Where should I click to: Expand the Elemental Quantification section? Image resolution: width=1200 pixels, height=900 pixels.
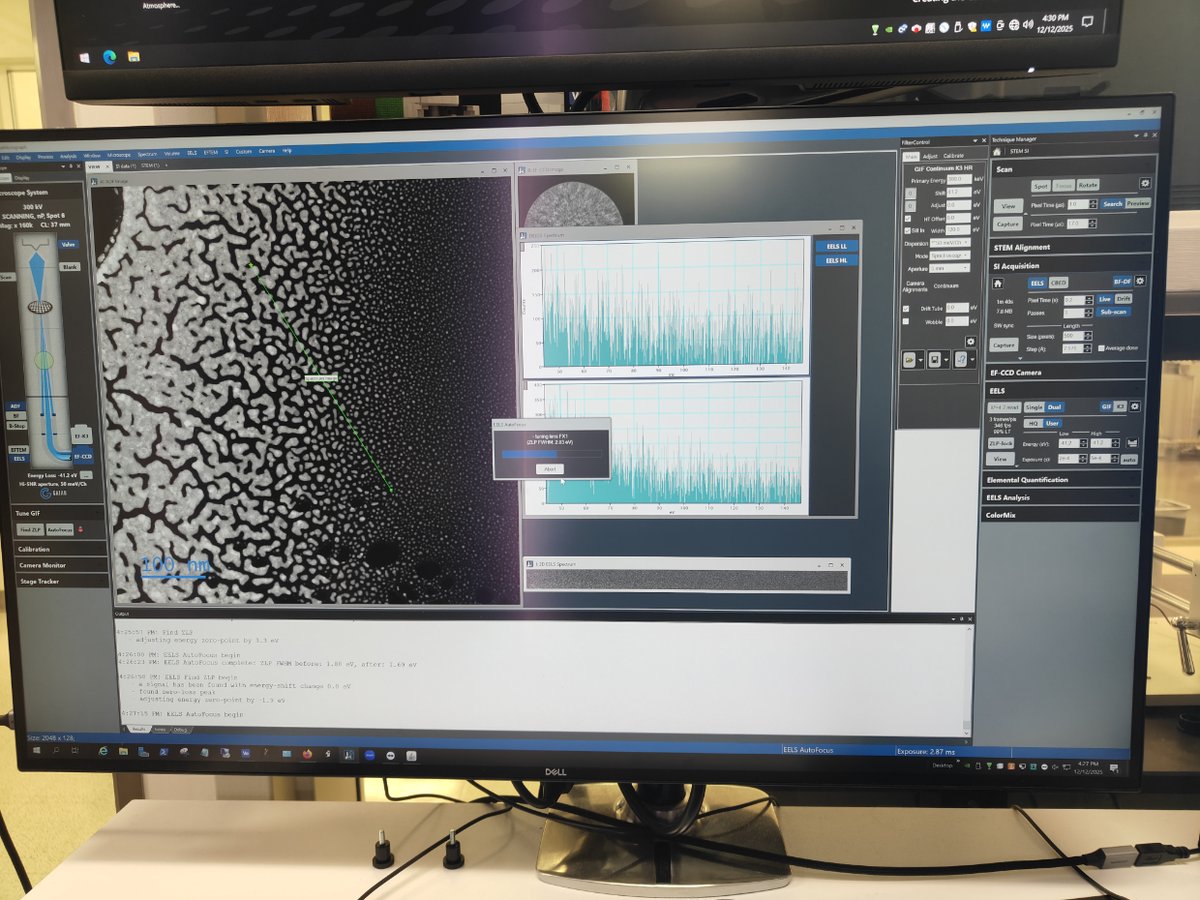pyautogui.click(x=1027, y=480)
